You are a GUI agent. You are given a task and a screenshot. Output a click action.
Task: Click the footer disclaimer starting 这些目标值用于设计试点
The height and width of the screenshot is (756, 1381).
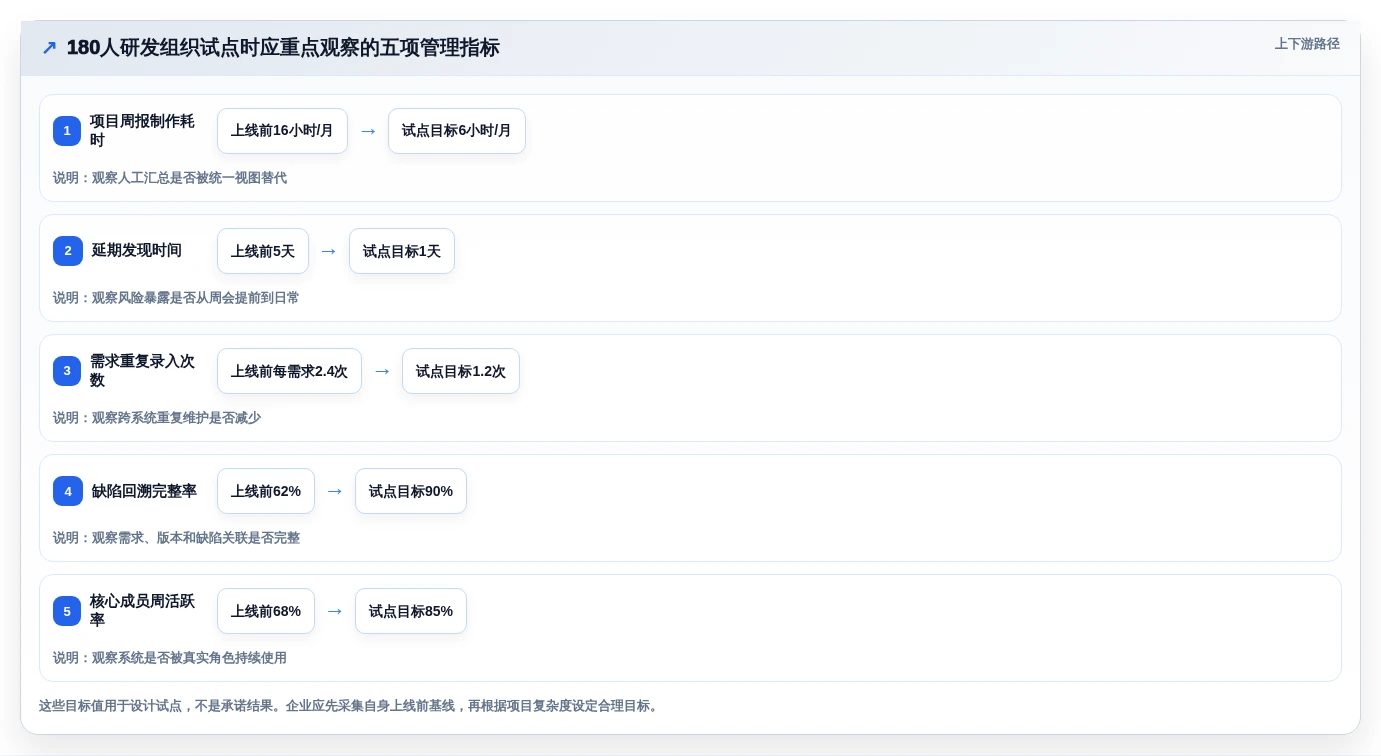(x=350, y=706)
